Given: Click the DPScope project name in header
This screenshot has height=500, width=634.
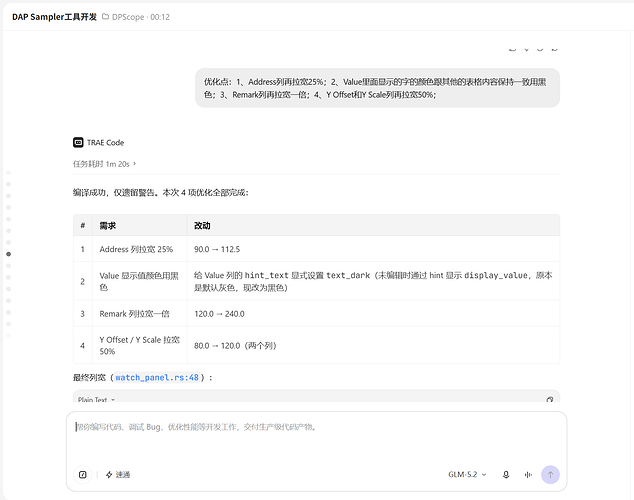Looking at the screenshot, I should pyautogui.click(x=128, y=17).
